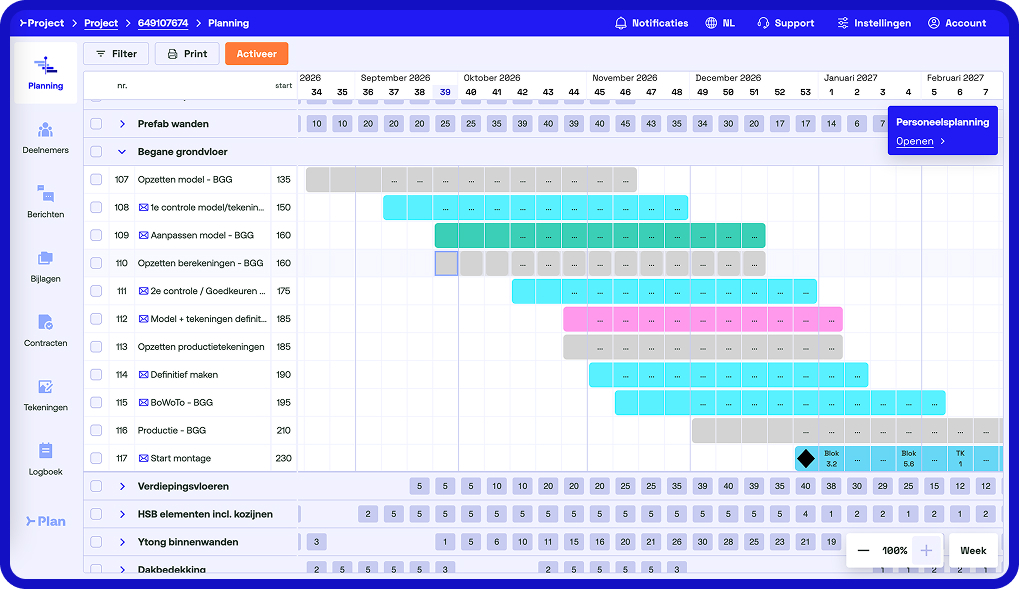1019x589 pixels.
Task: Open the Account menu
Action: (957, 23)
